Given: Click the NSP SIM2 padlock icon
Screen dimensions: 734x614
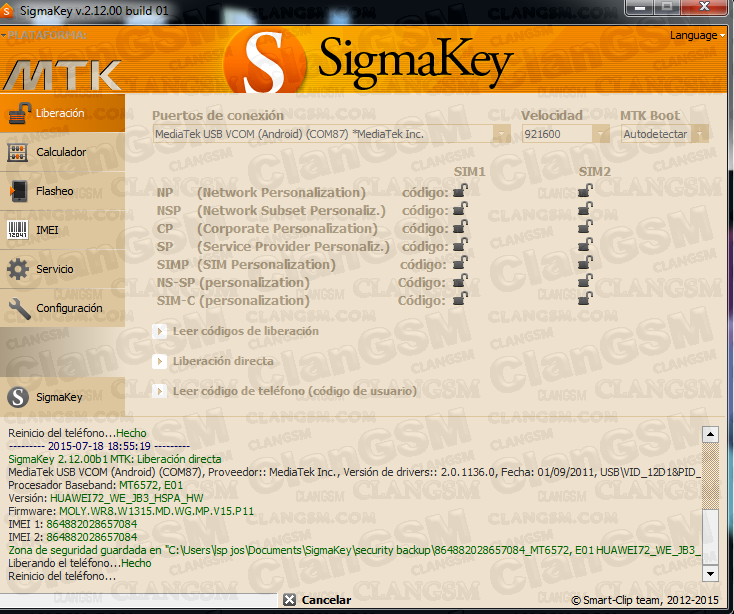Looking at the screenshot, I should click(585, 209).
